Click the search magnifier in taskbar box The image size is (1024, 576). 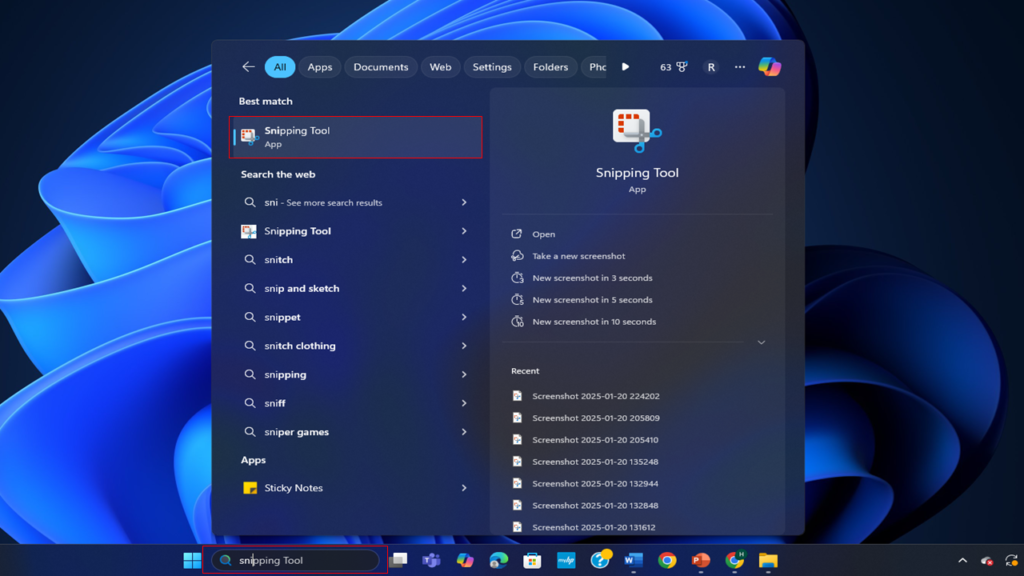point(226,560)
